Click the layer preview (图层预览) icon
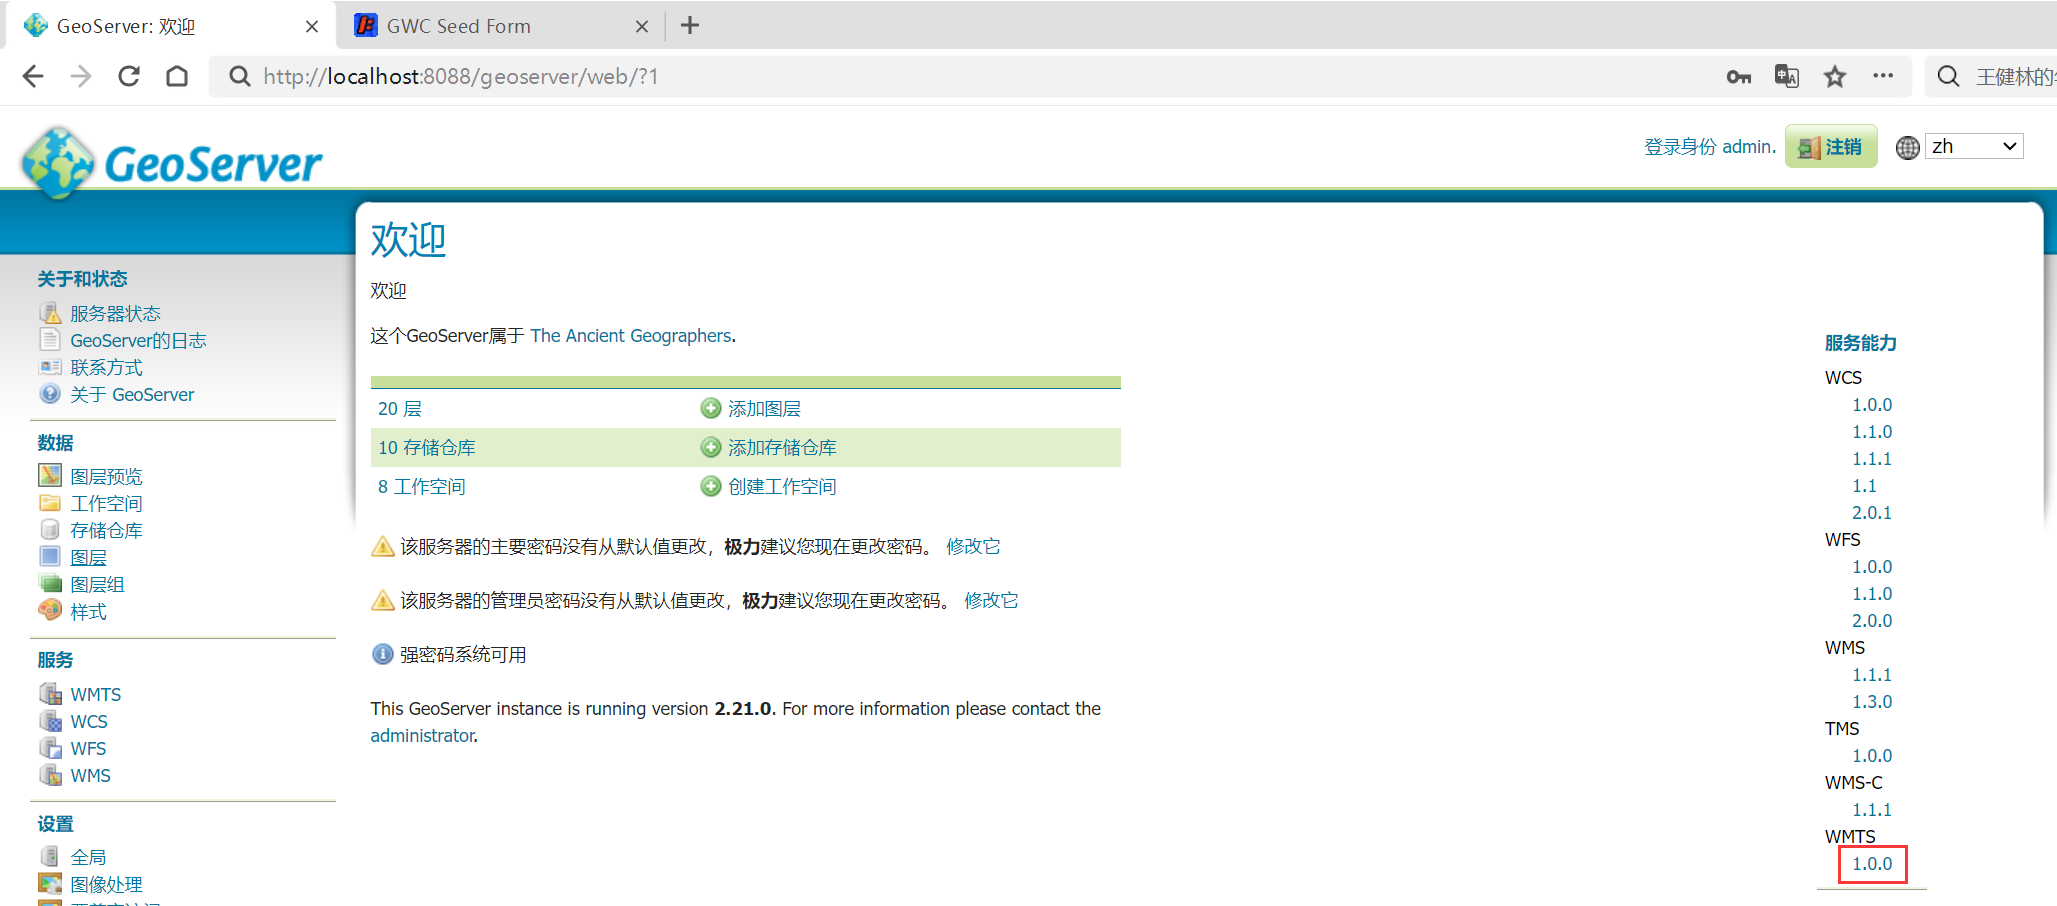This screenshot has height=906, width=2057. coord(50,475)
